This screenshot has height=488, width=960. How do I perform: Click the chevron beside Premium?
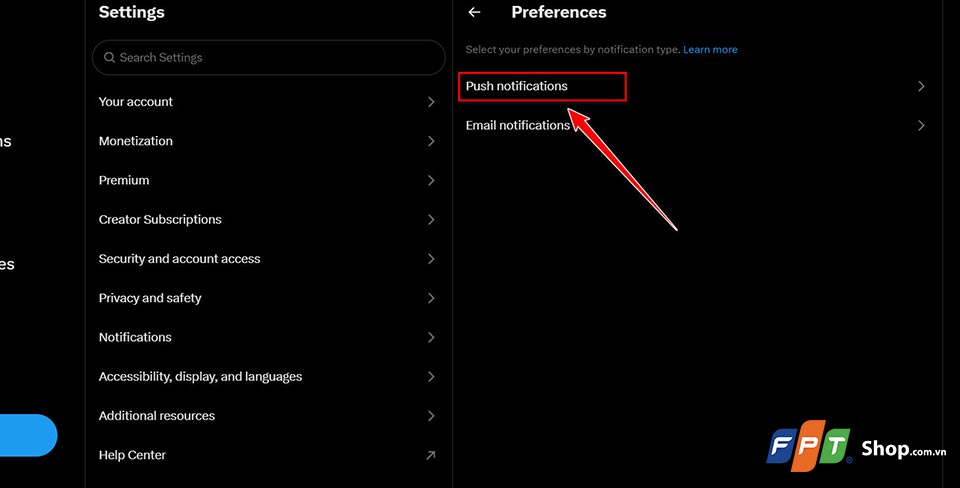click(x=431, y=181)
